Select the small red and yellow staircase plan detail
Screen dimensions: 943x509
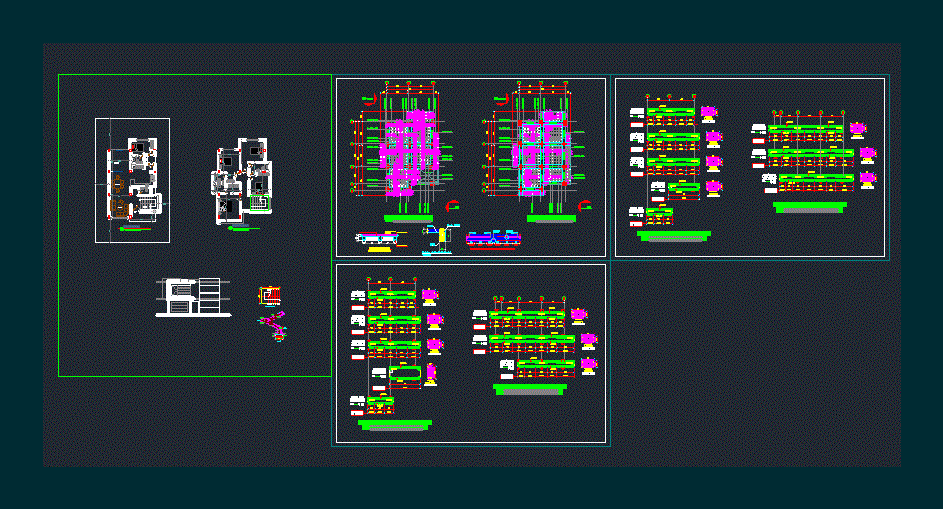[x=270, y=295]
